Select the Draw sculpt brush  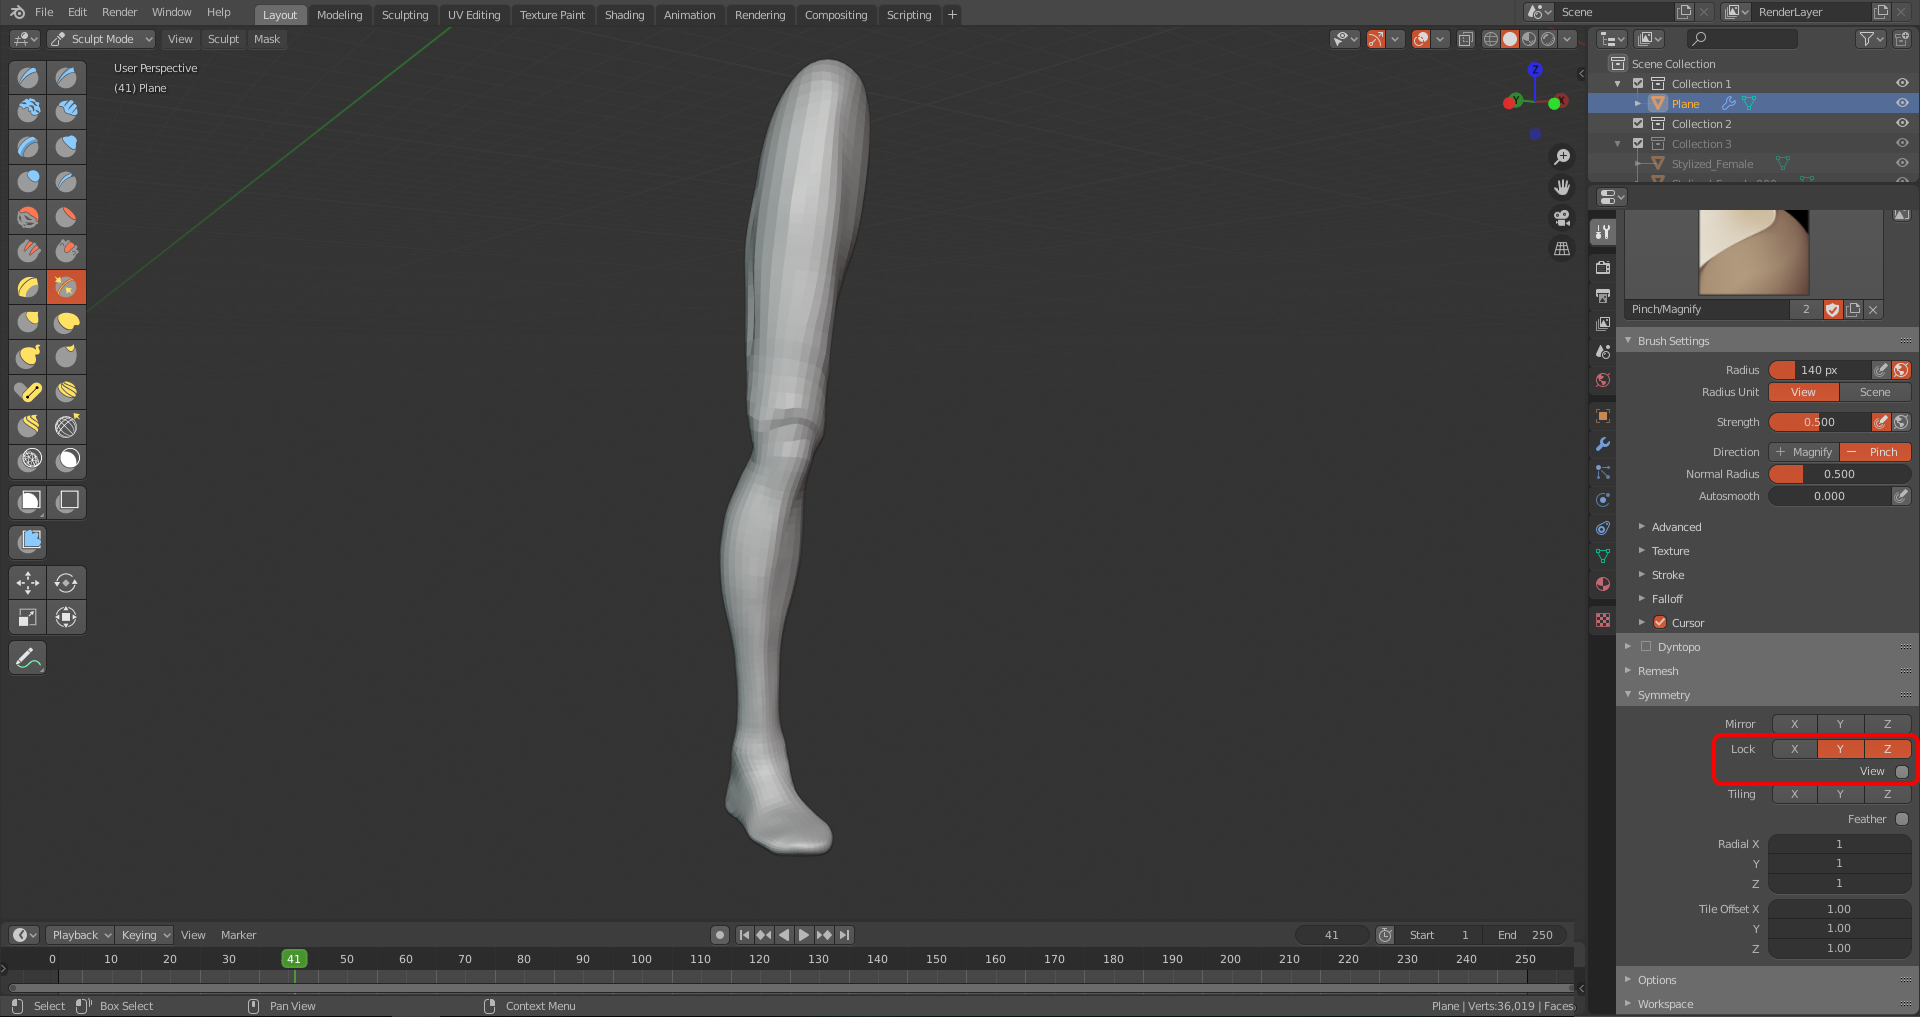[28, 77]
